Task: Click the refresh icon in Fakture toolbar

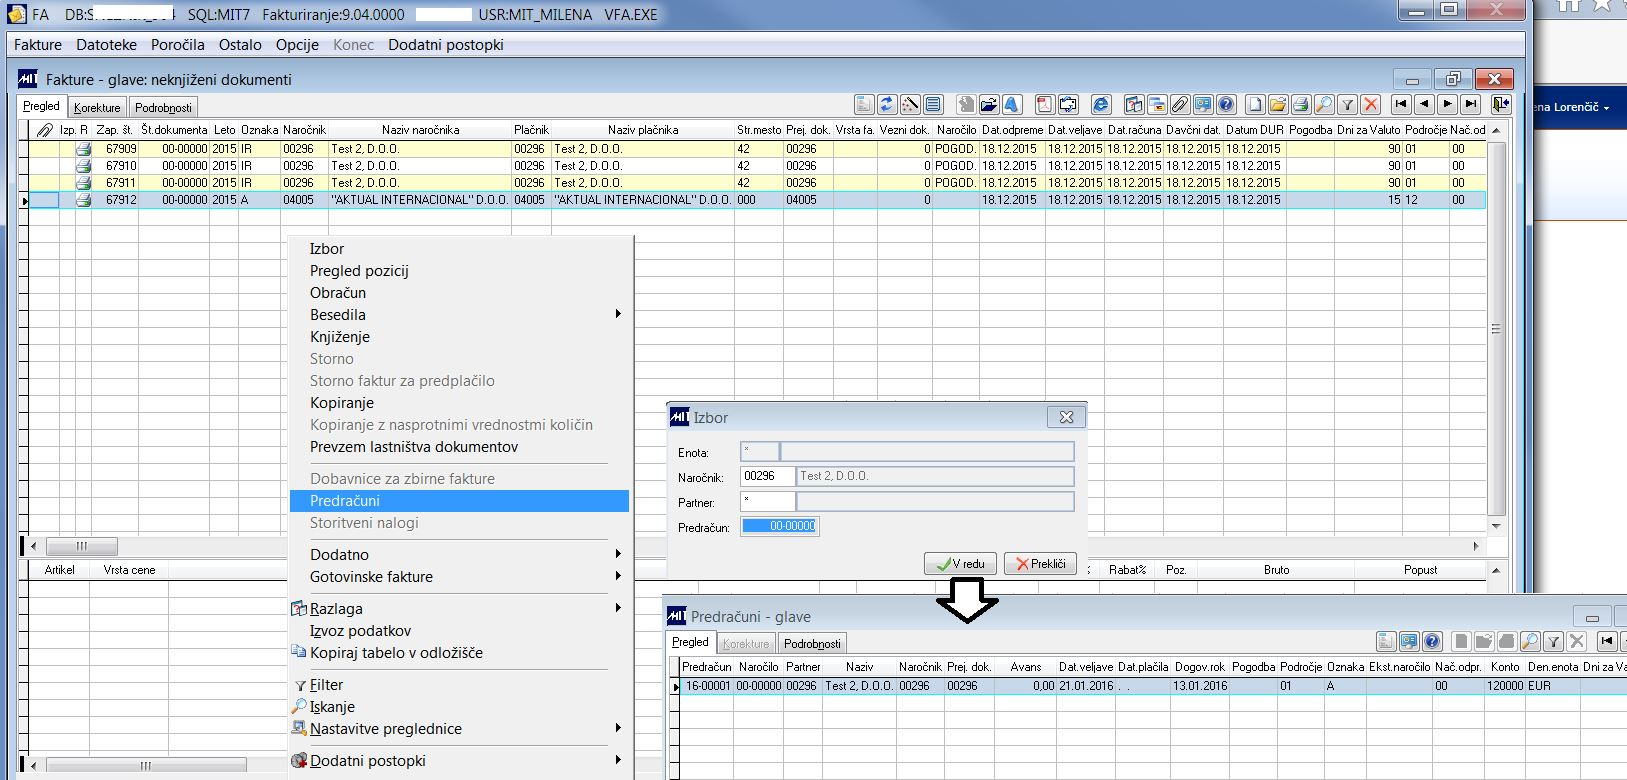Action: pos(887,105)
